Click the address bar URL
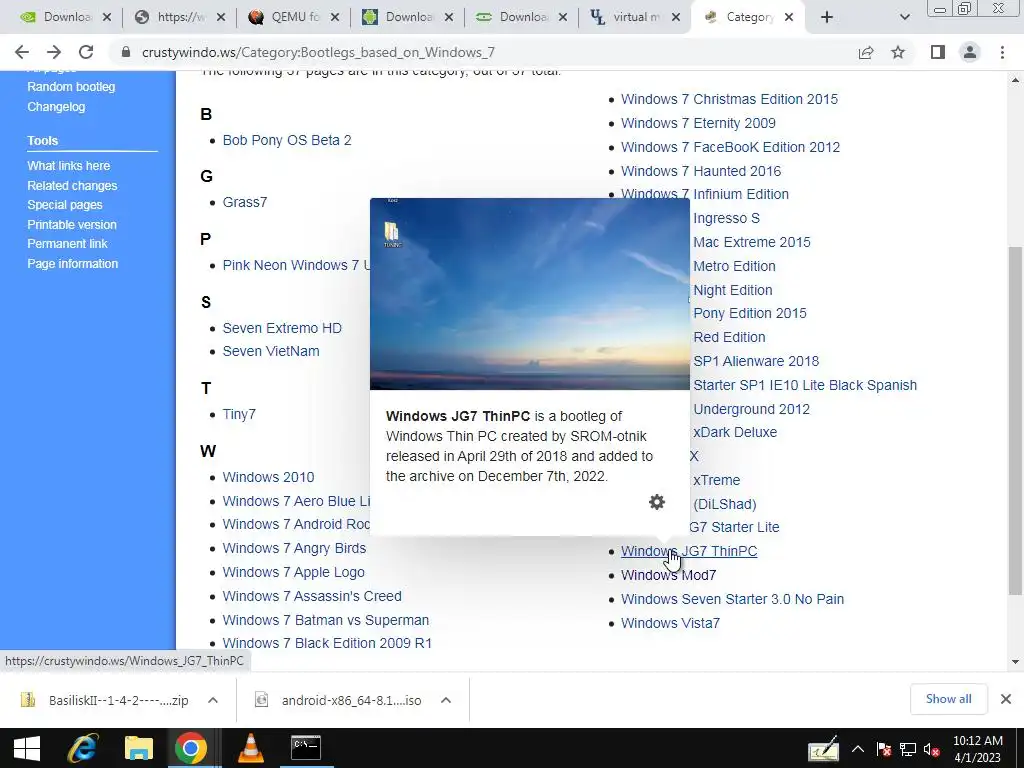This screenshot has width=1024, height=768. coord(318,52)
